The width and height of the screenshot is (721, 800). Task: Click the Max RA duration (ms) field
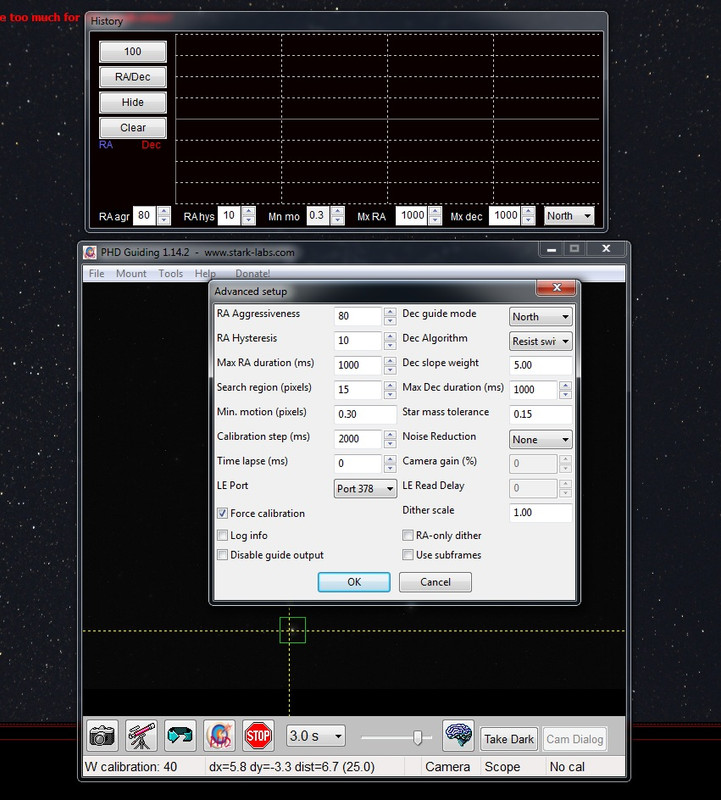click(x=358, y=365)
